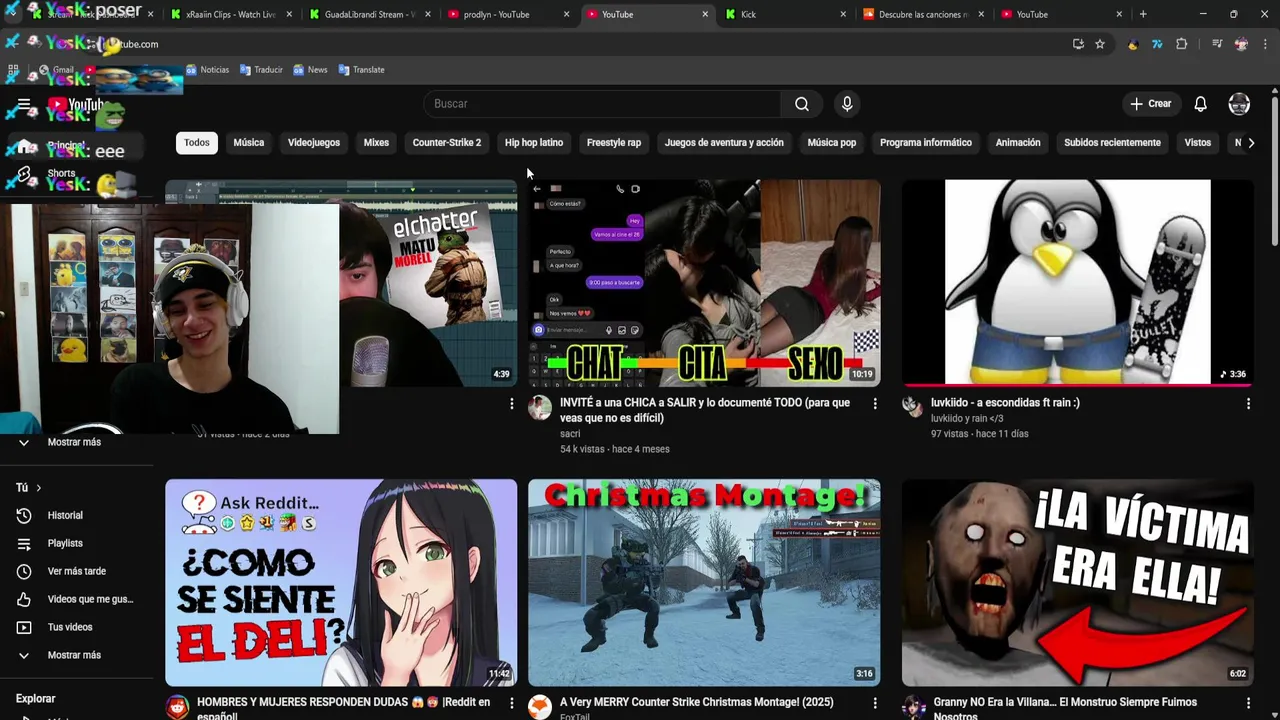Open the CHAT CITA SEXO video thumbnail
The width and height of the screenshot is (1280, 720).
(x=704, y=283)
